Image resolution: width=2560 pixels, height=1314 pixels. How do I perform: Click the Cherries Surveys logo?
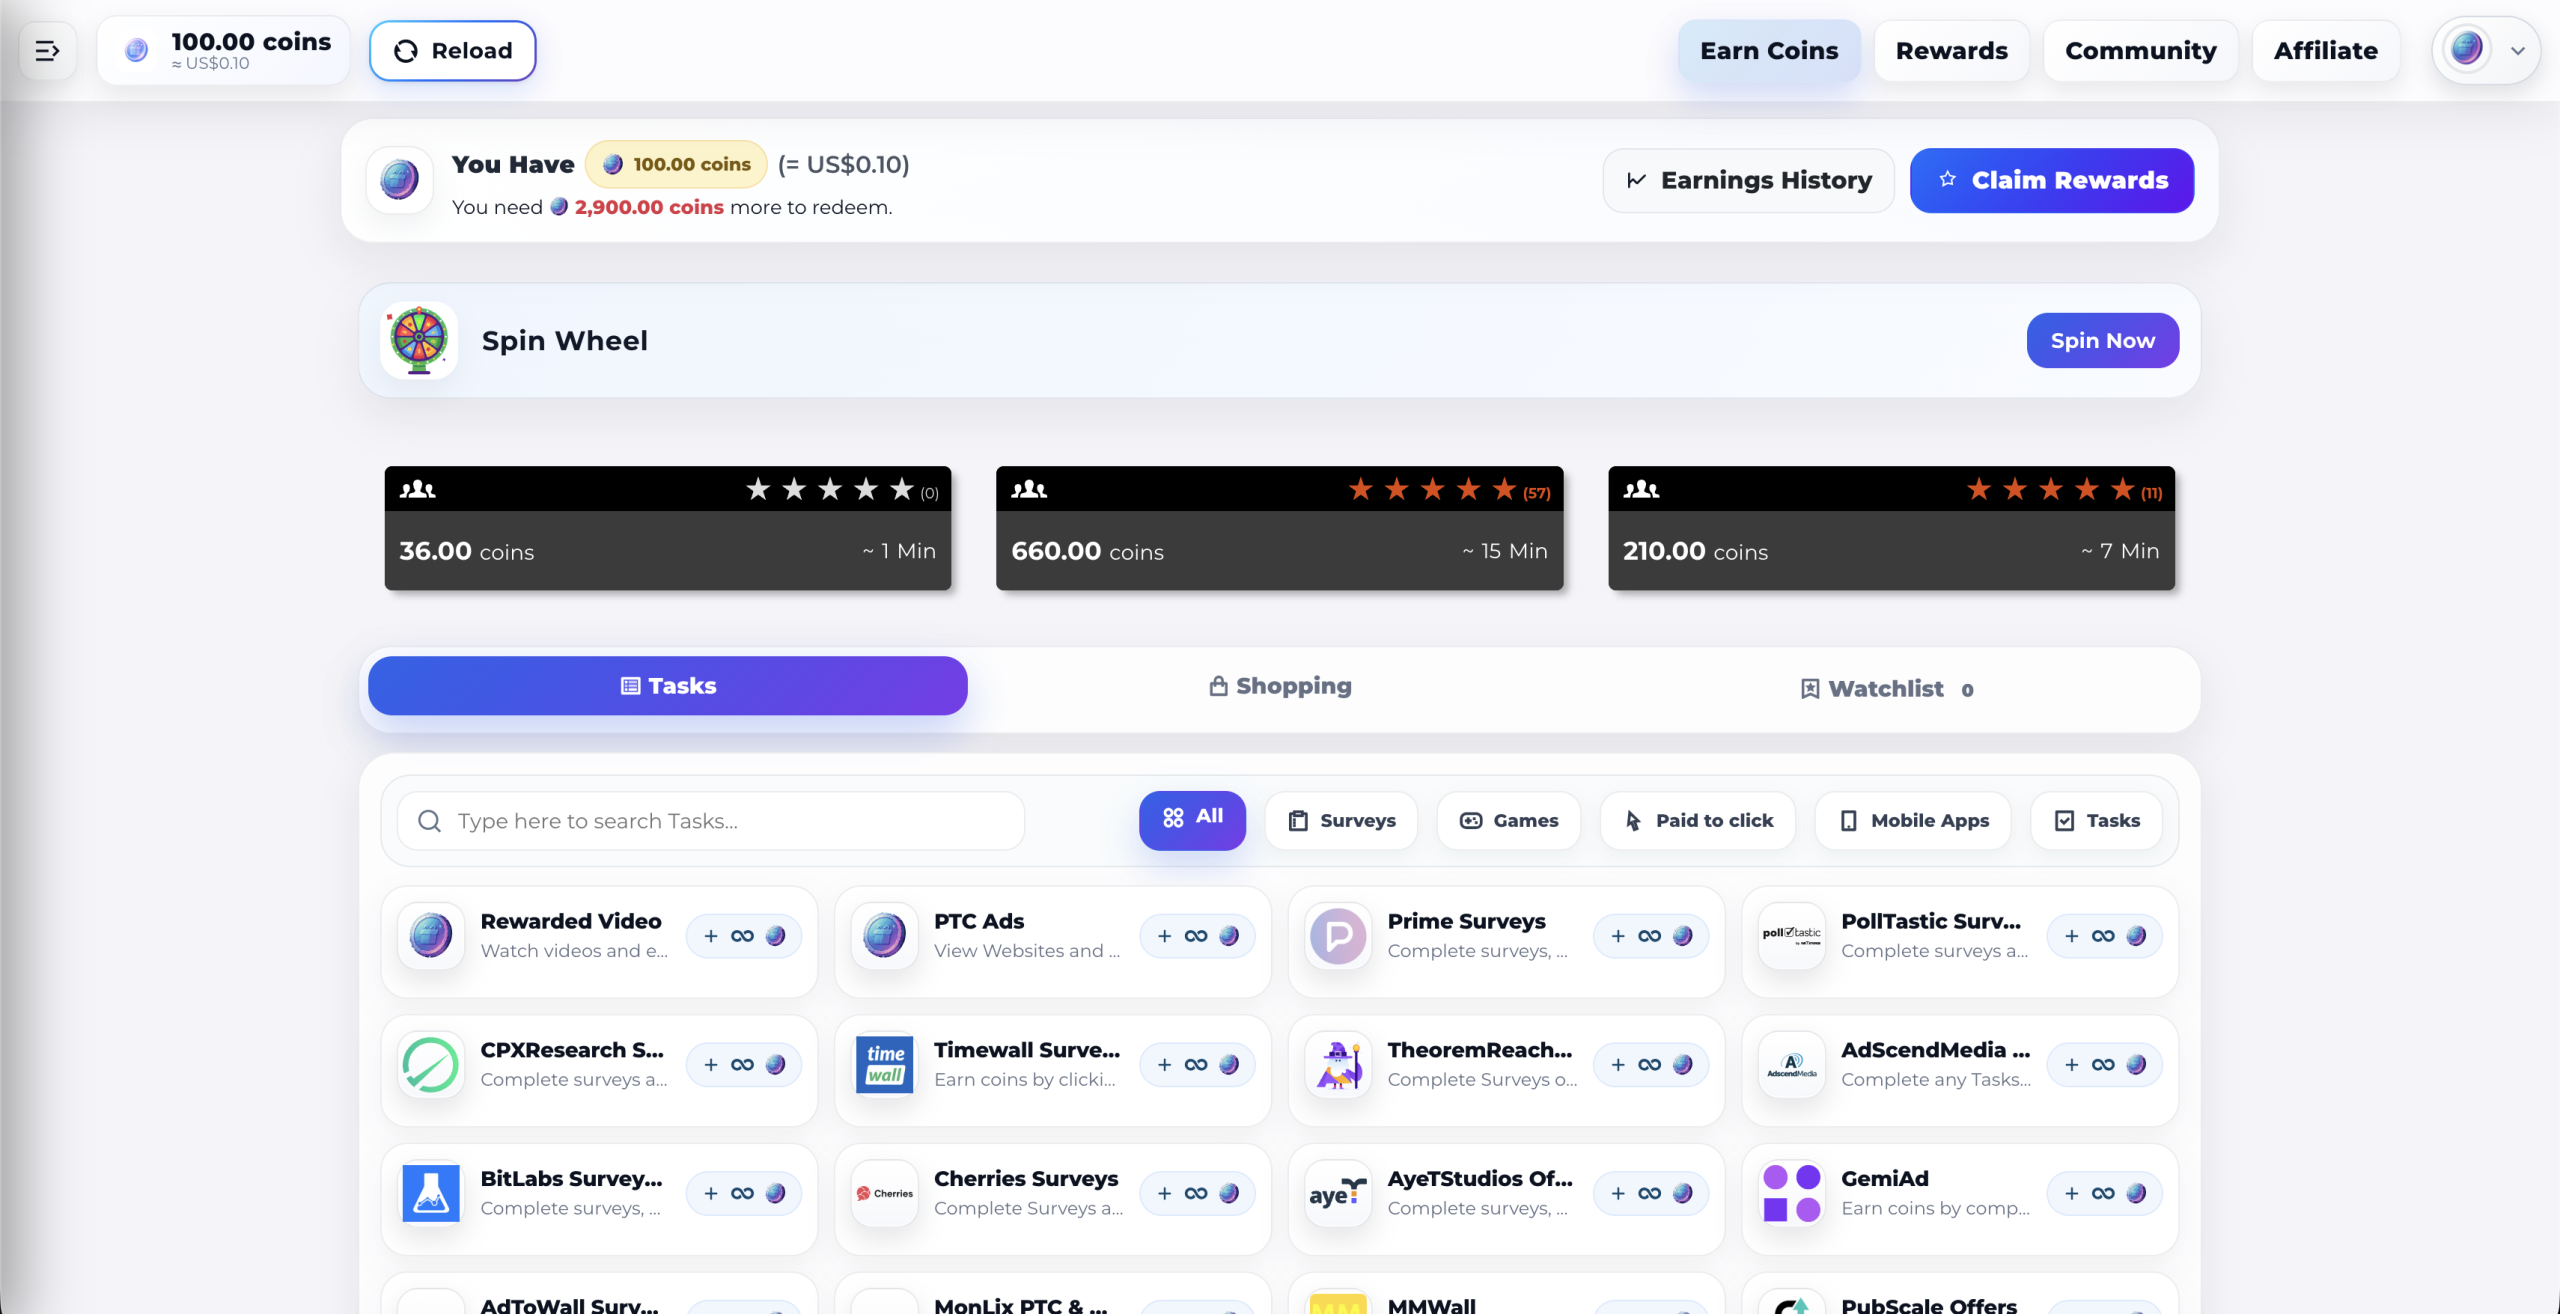(x=885, y=1193)
